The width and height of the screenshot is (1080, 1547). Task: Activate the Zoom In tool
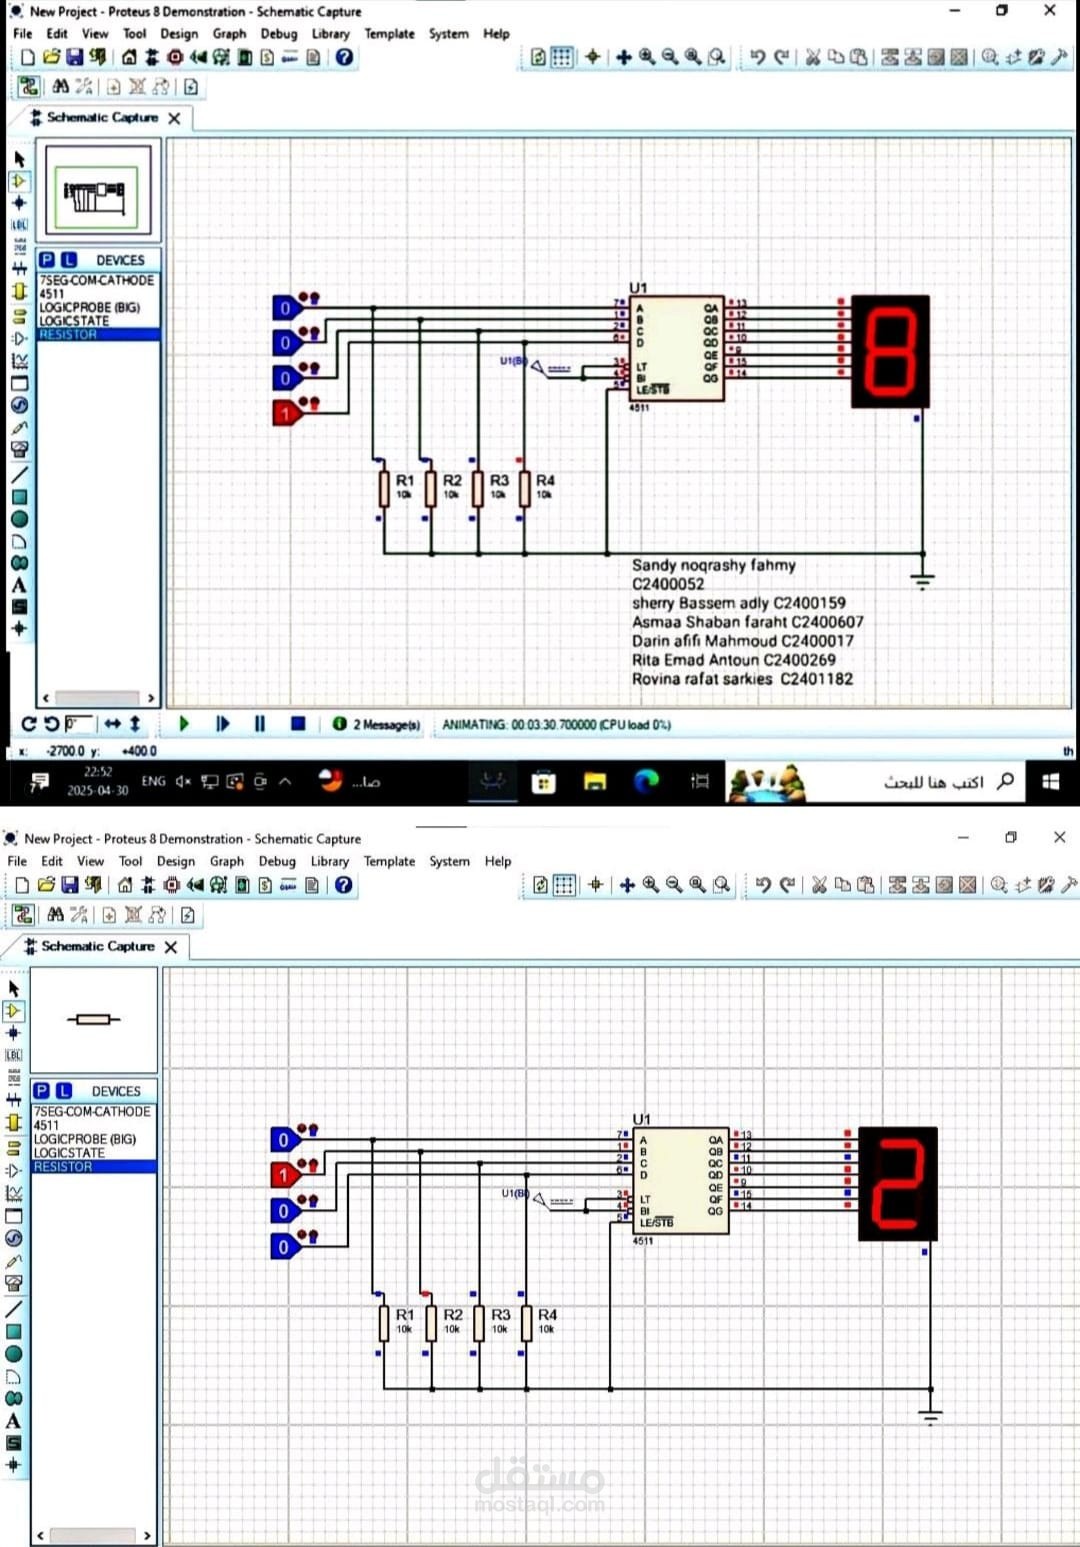coord(646,58)
